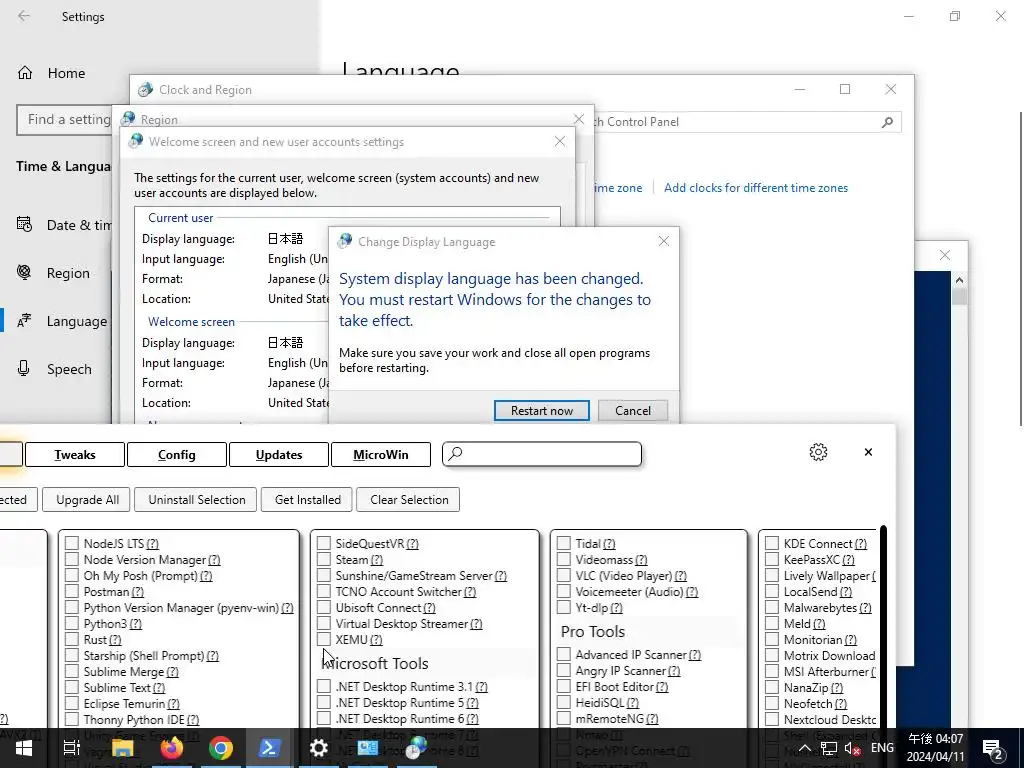Screen dimensions: 1024x768
Task: Check the NodeJS LTS checkbox
Action: coord(72,543)
